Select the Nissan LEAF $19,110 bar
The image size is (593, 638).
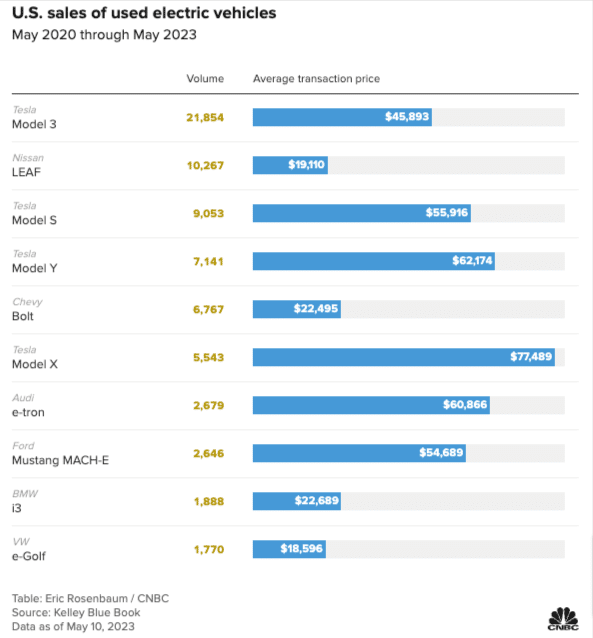click(x=290, y=165)
